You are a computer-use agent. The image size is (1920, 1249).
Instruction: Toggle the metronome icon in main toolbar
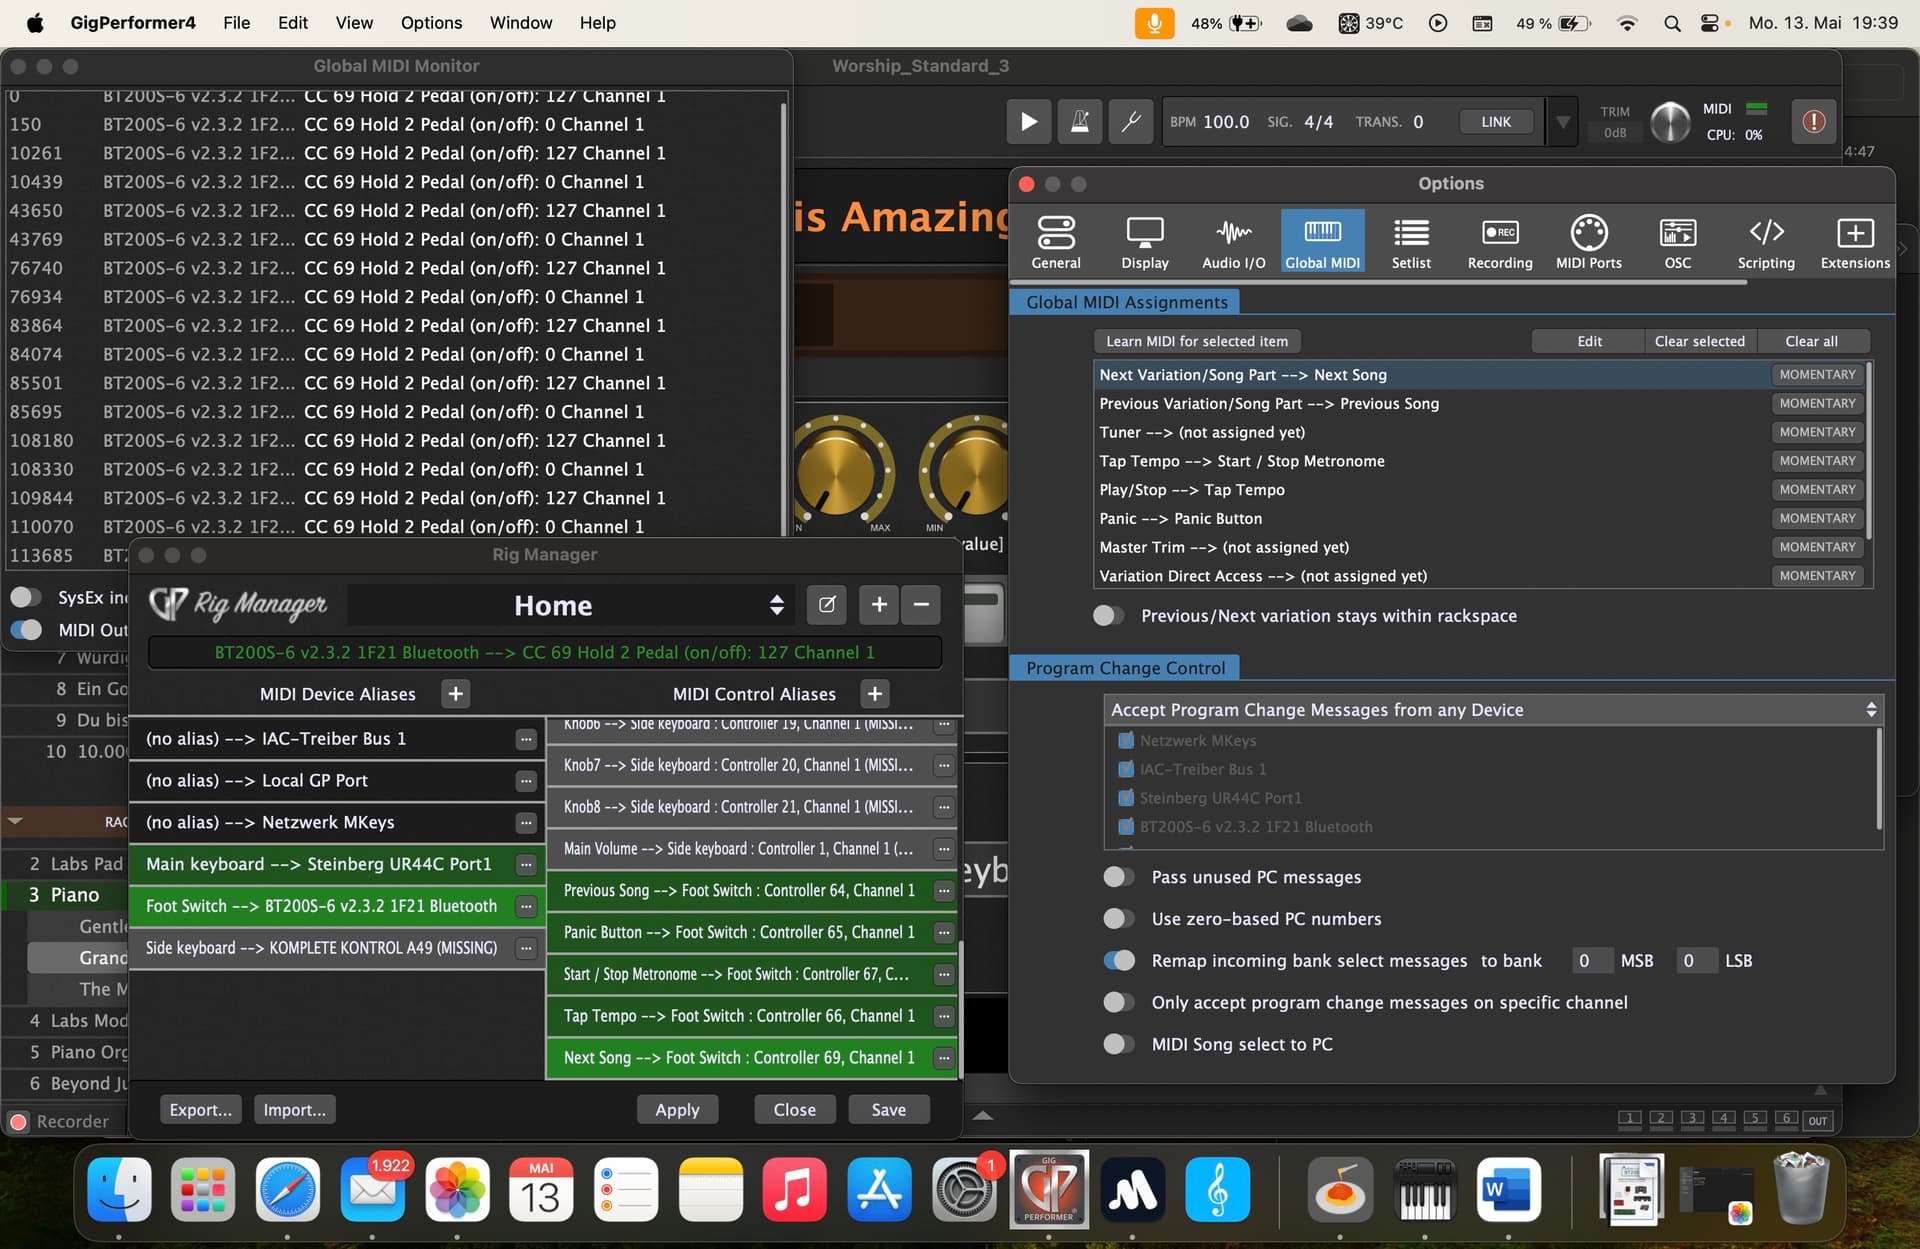[1080, 122]
